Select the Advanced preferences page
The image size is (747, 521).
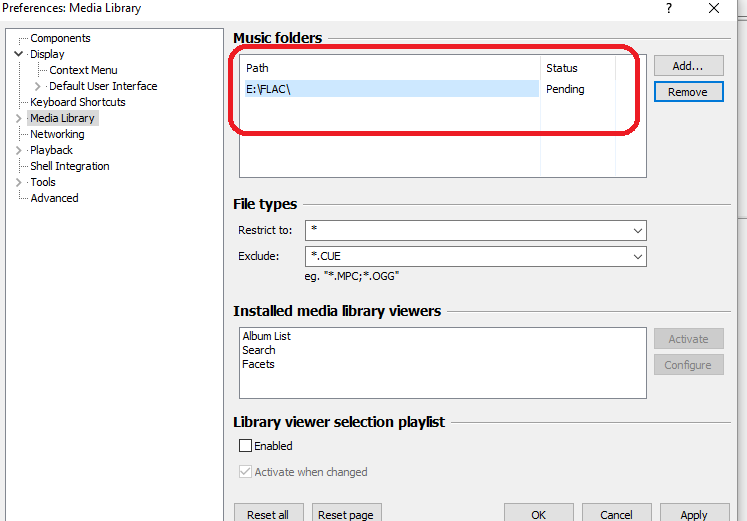[x=54, y=198]
